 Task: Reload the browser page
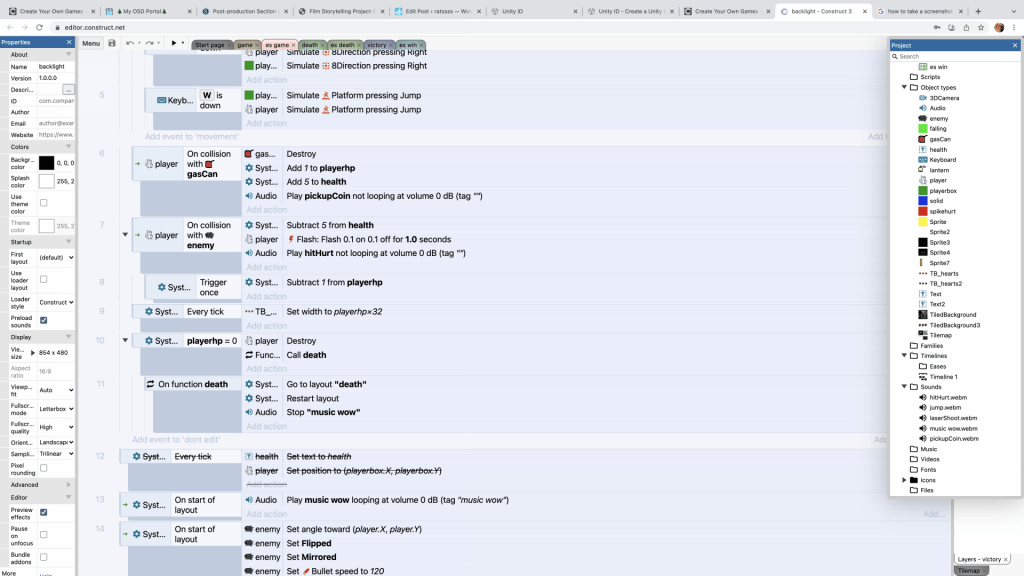coord(39,27)
